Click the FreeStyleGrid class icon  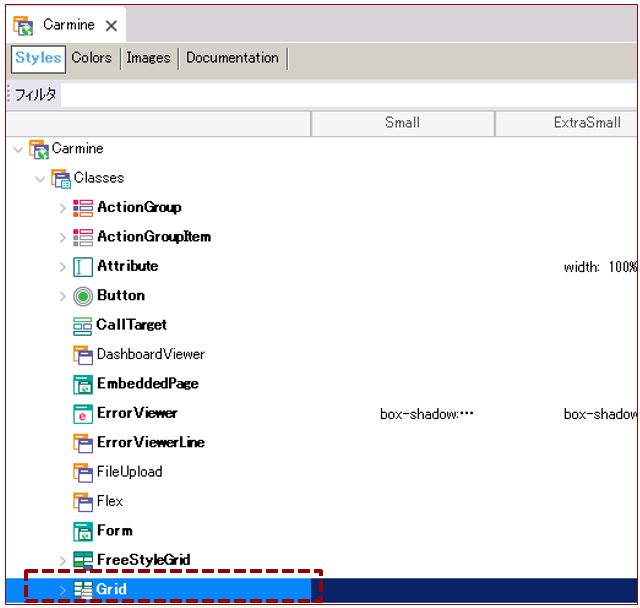coord(83,560)
